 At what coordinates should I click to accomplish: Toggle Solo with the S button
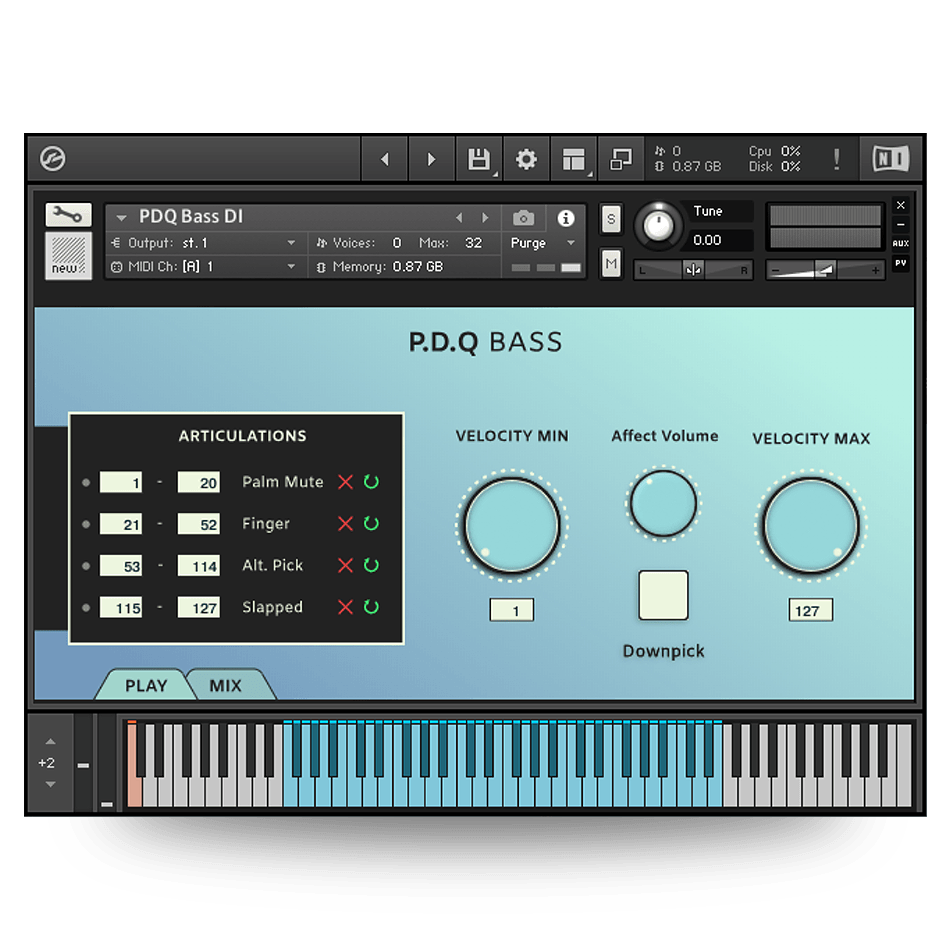[x=611, y=219]
